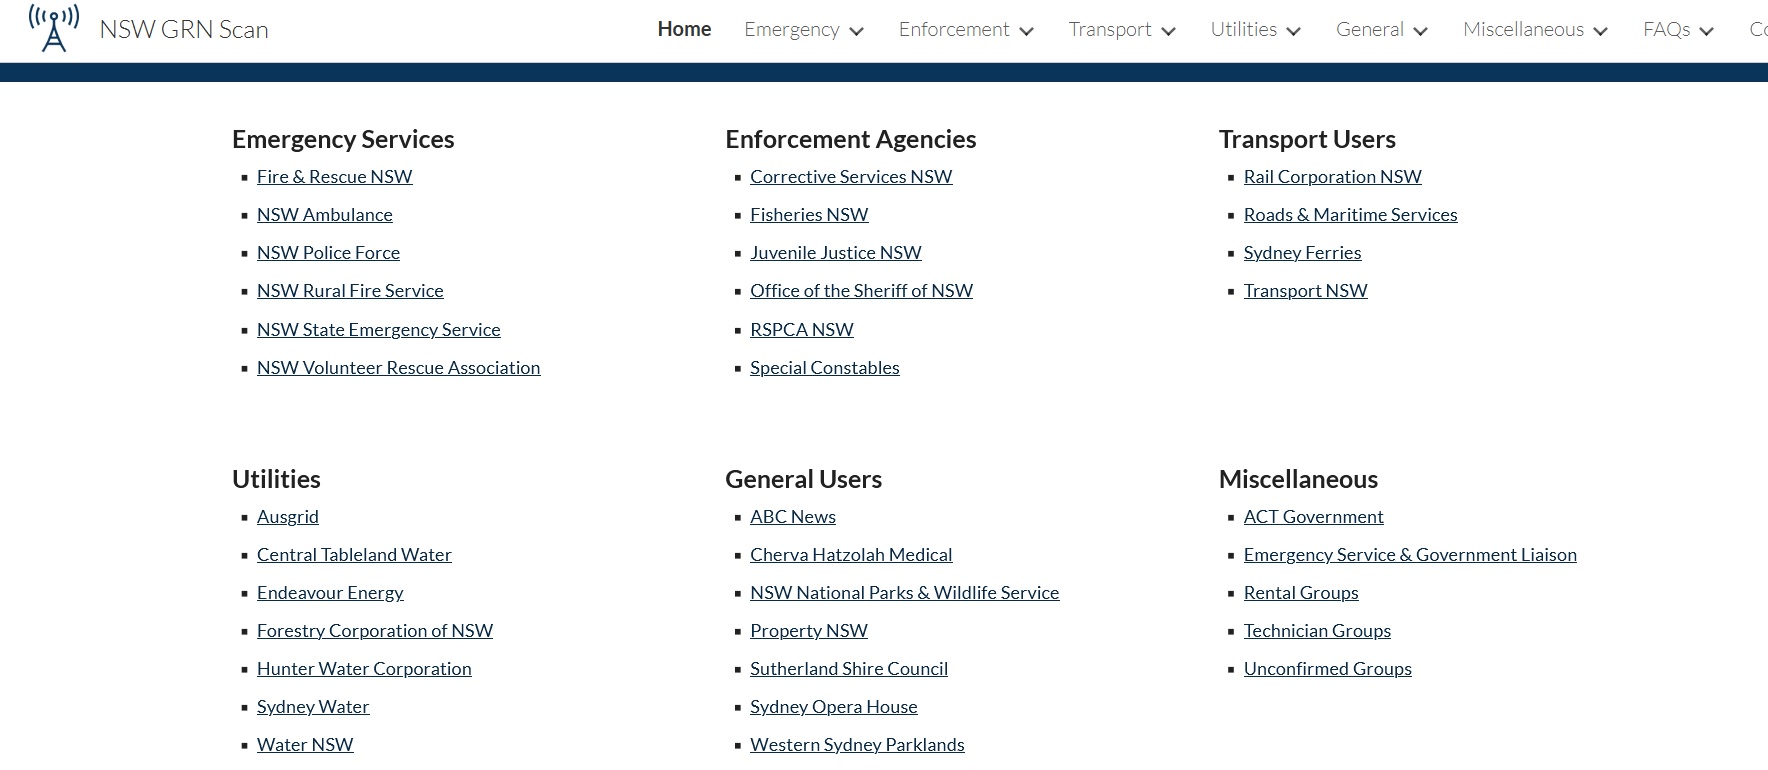Open the Sydney Opera House link
1768x770 pixels.
(834, 707)
